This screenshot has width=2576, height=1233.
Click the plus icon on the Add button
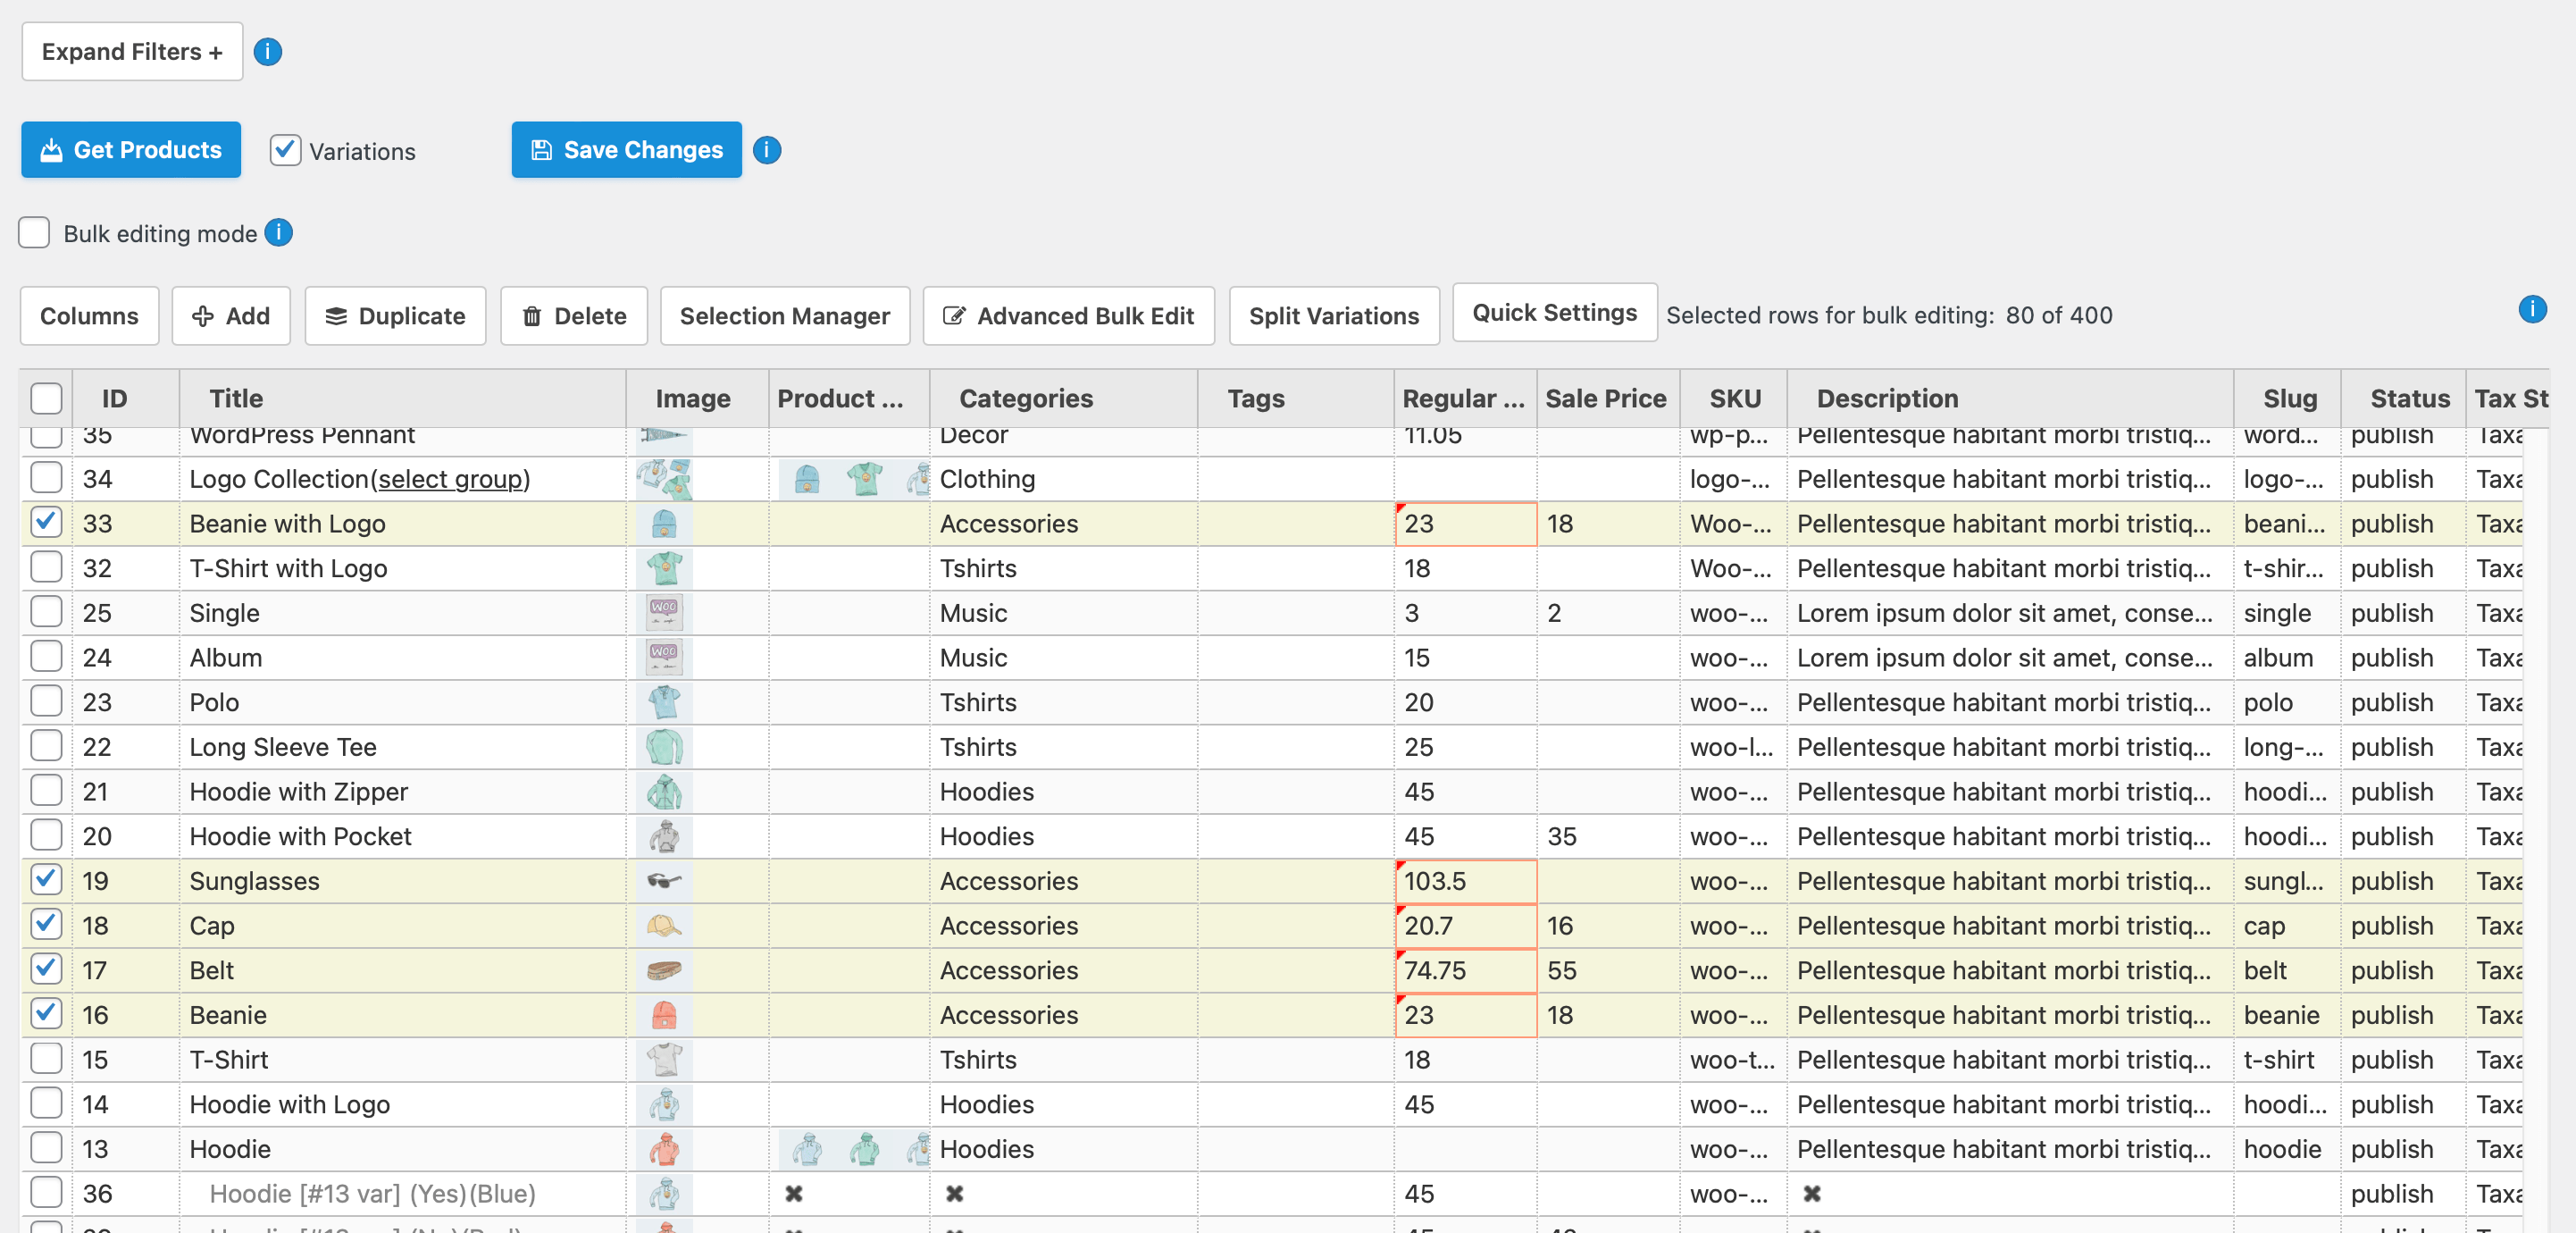[x=205, y=316]
